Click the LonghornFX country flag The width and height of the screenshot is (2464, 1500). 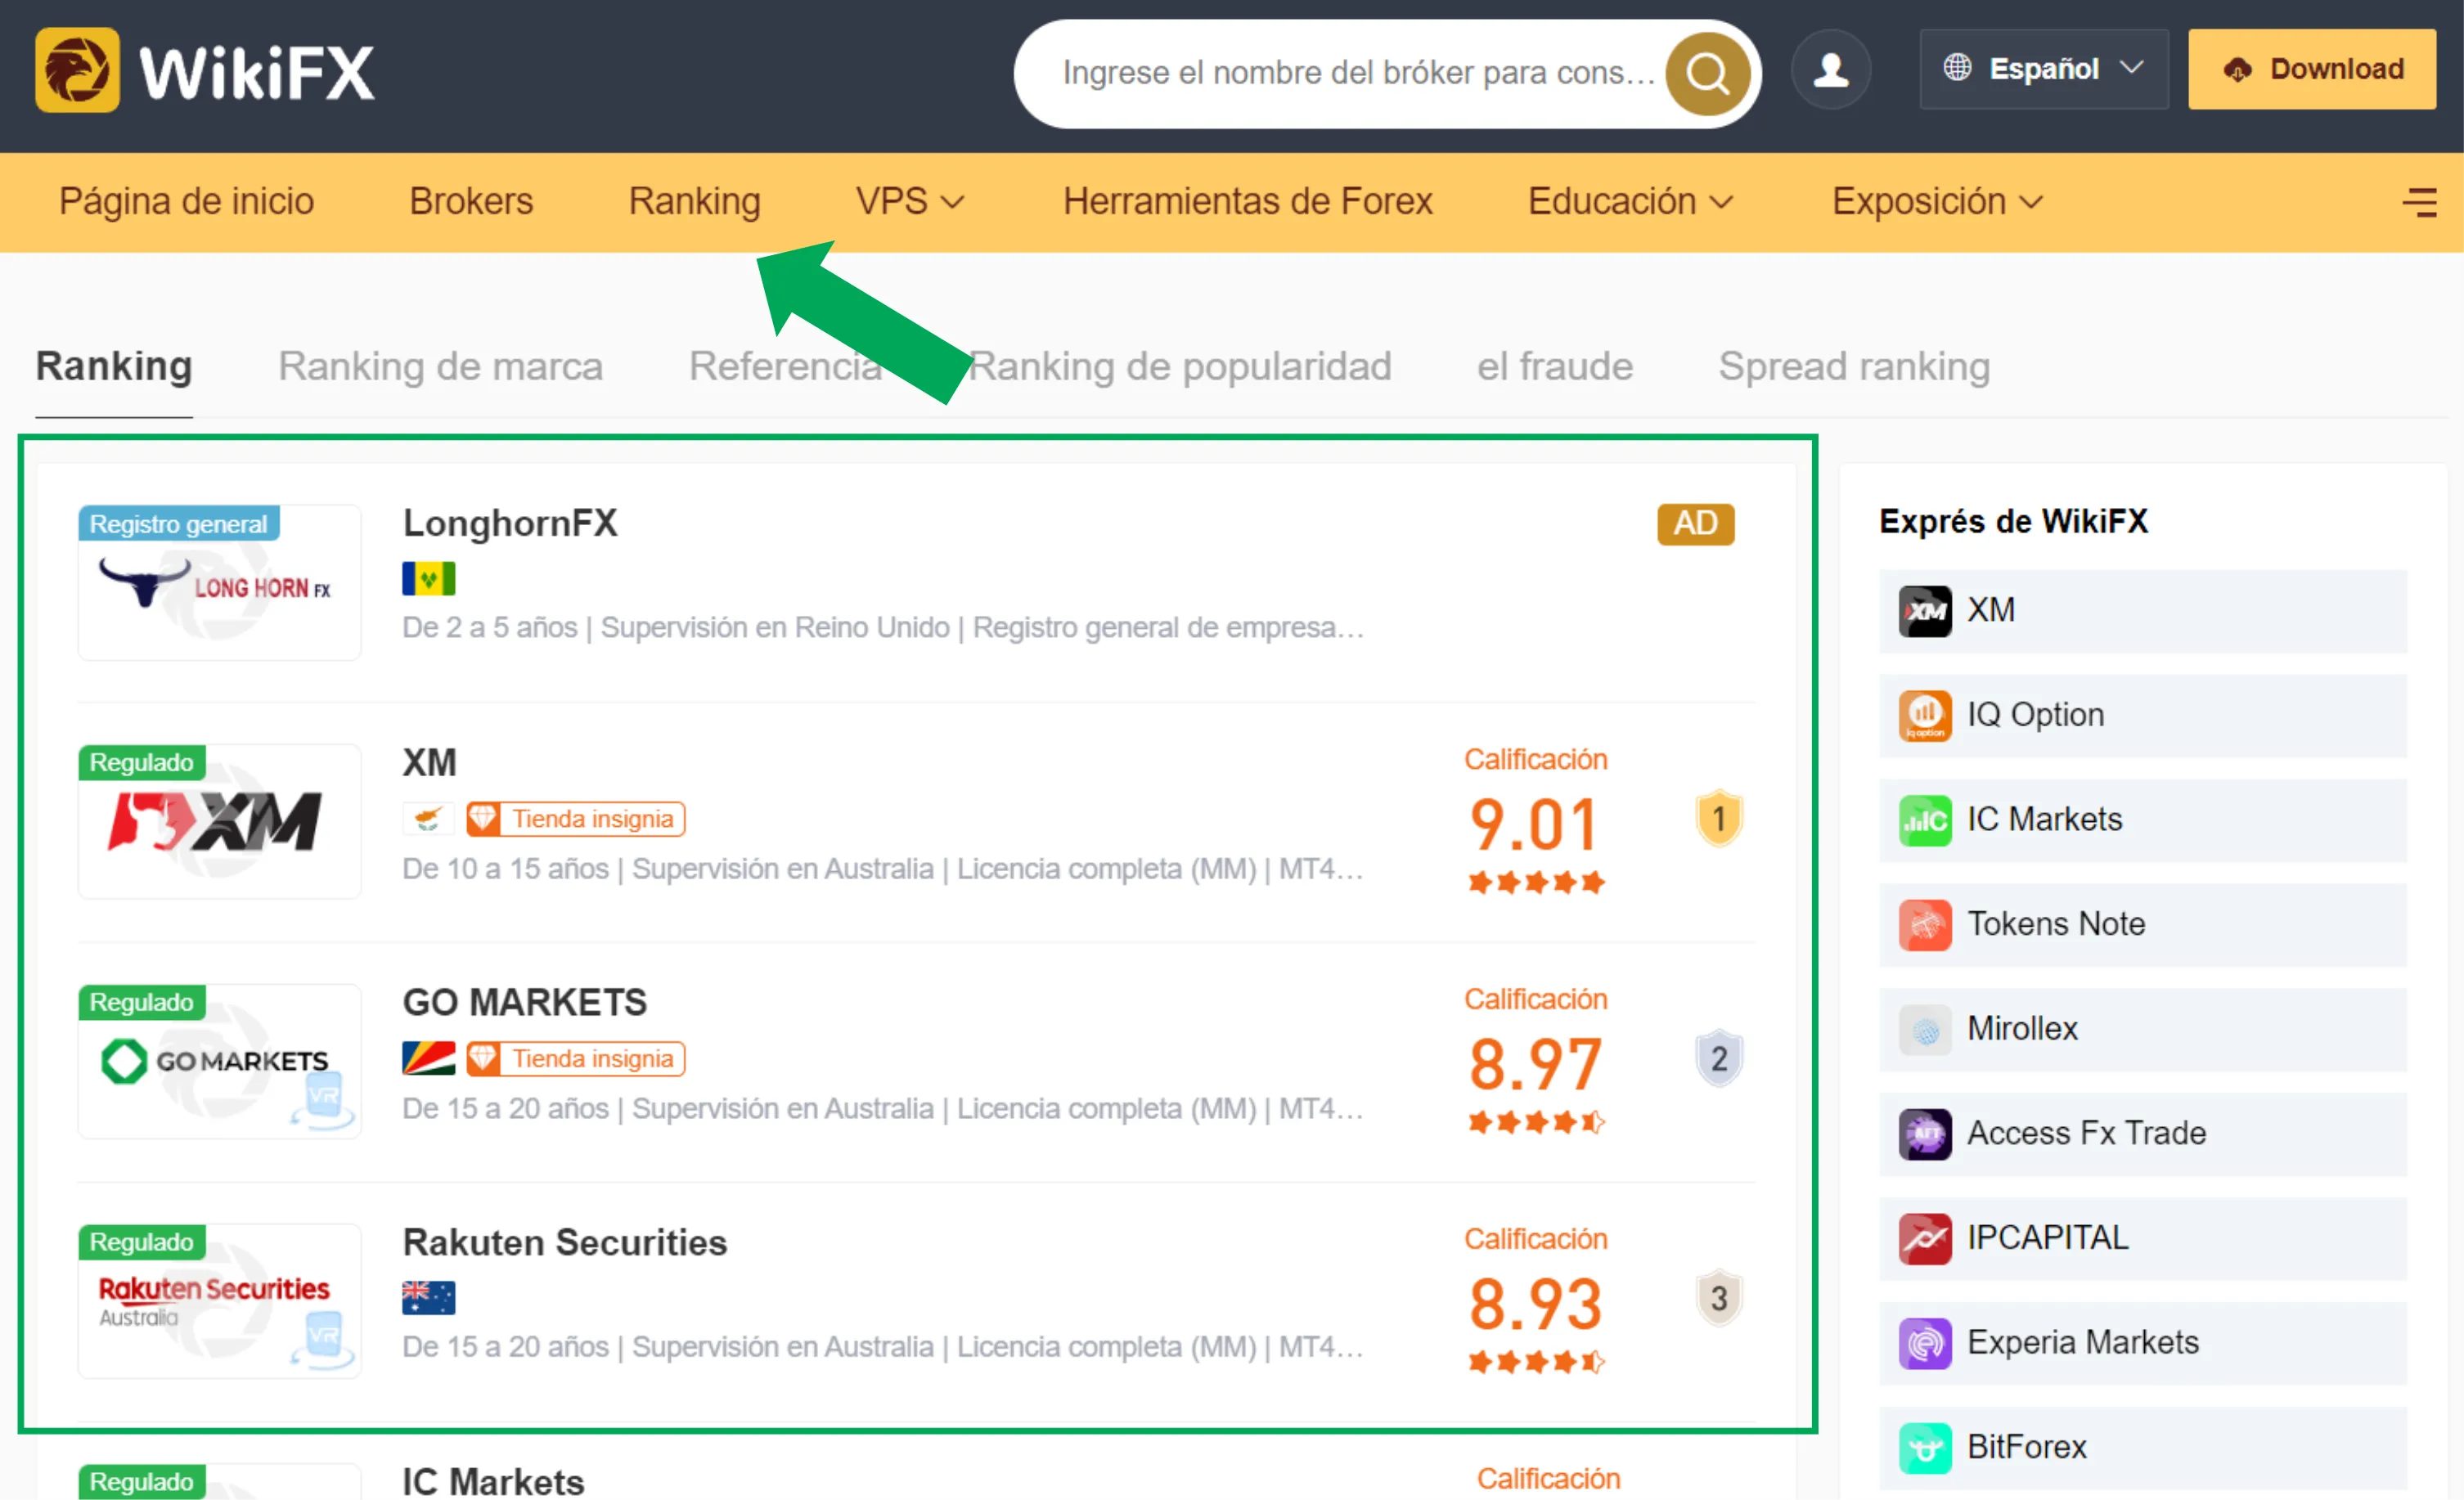tap(428, 578)
